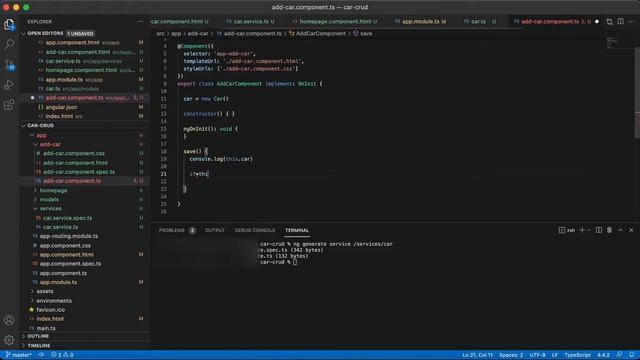Change end of line via LF
Viewport: 640px width, 360px height.
point(555,355)
